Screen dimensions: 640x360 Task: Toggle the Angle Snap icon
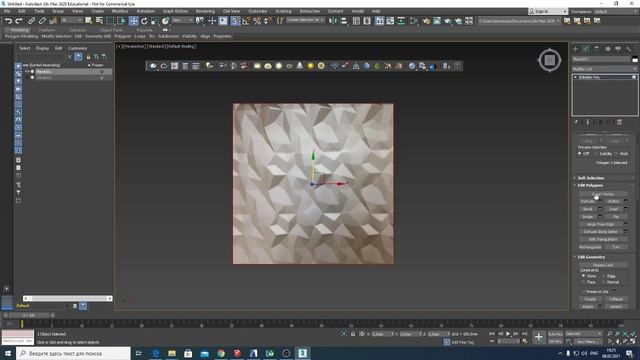point(246,21)
